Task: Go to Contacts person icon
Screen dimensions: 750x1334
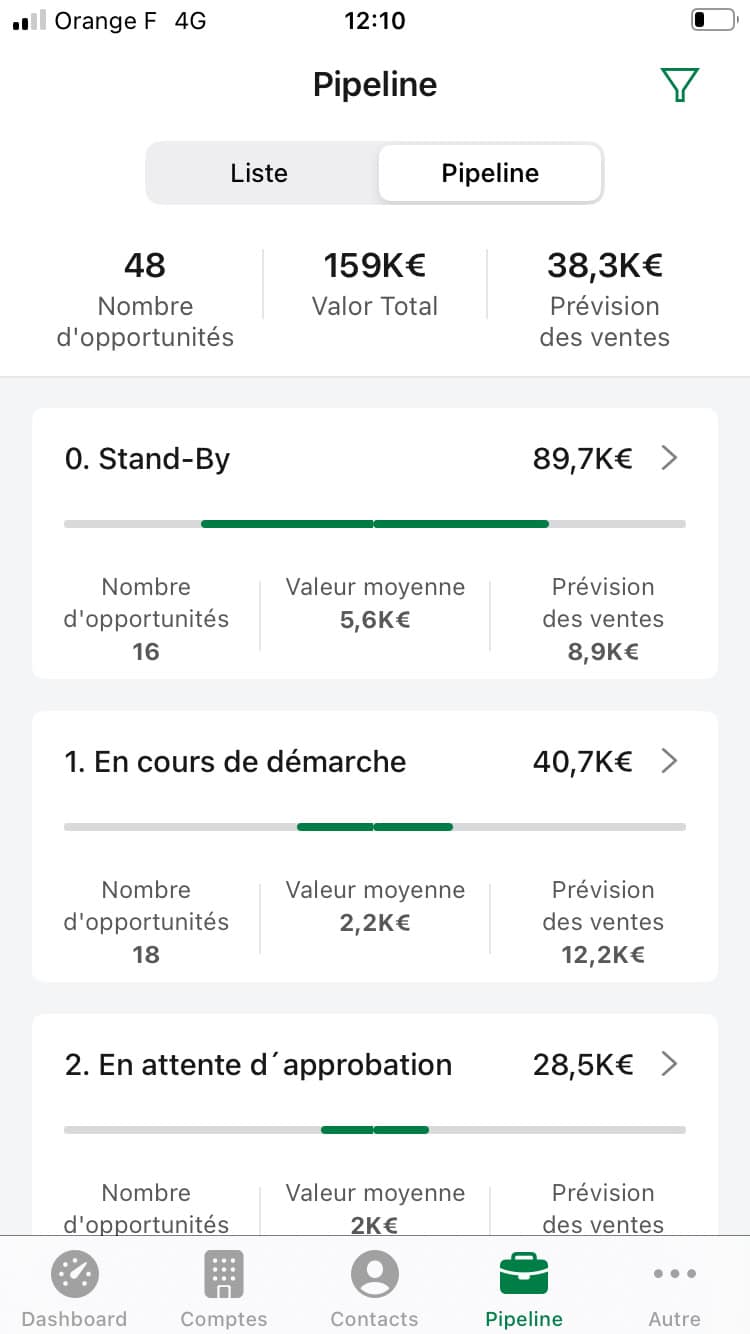Action: pyautogui.click(x=375, y=1274)
